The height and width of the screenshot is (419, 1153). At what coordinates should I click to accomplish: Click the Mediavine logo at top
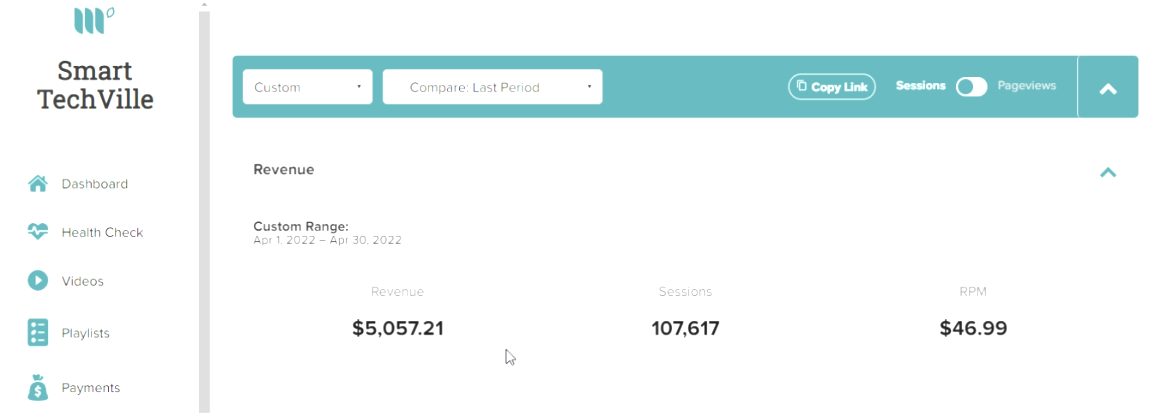(94, 21)
